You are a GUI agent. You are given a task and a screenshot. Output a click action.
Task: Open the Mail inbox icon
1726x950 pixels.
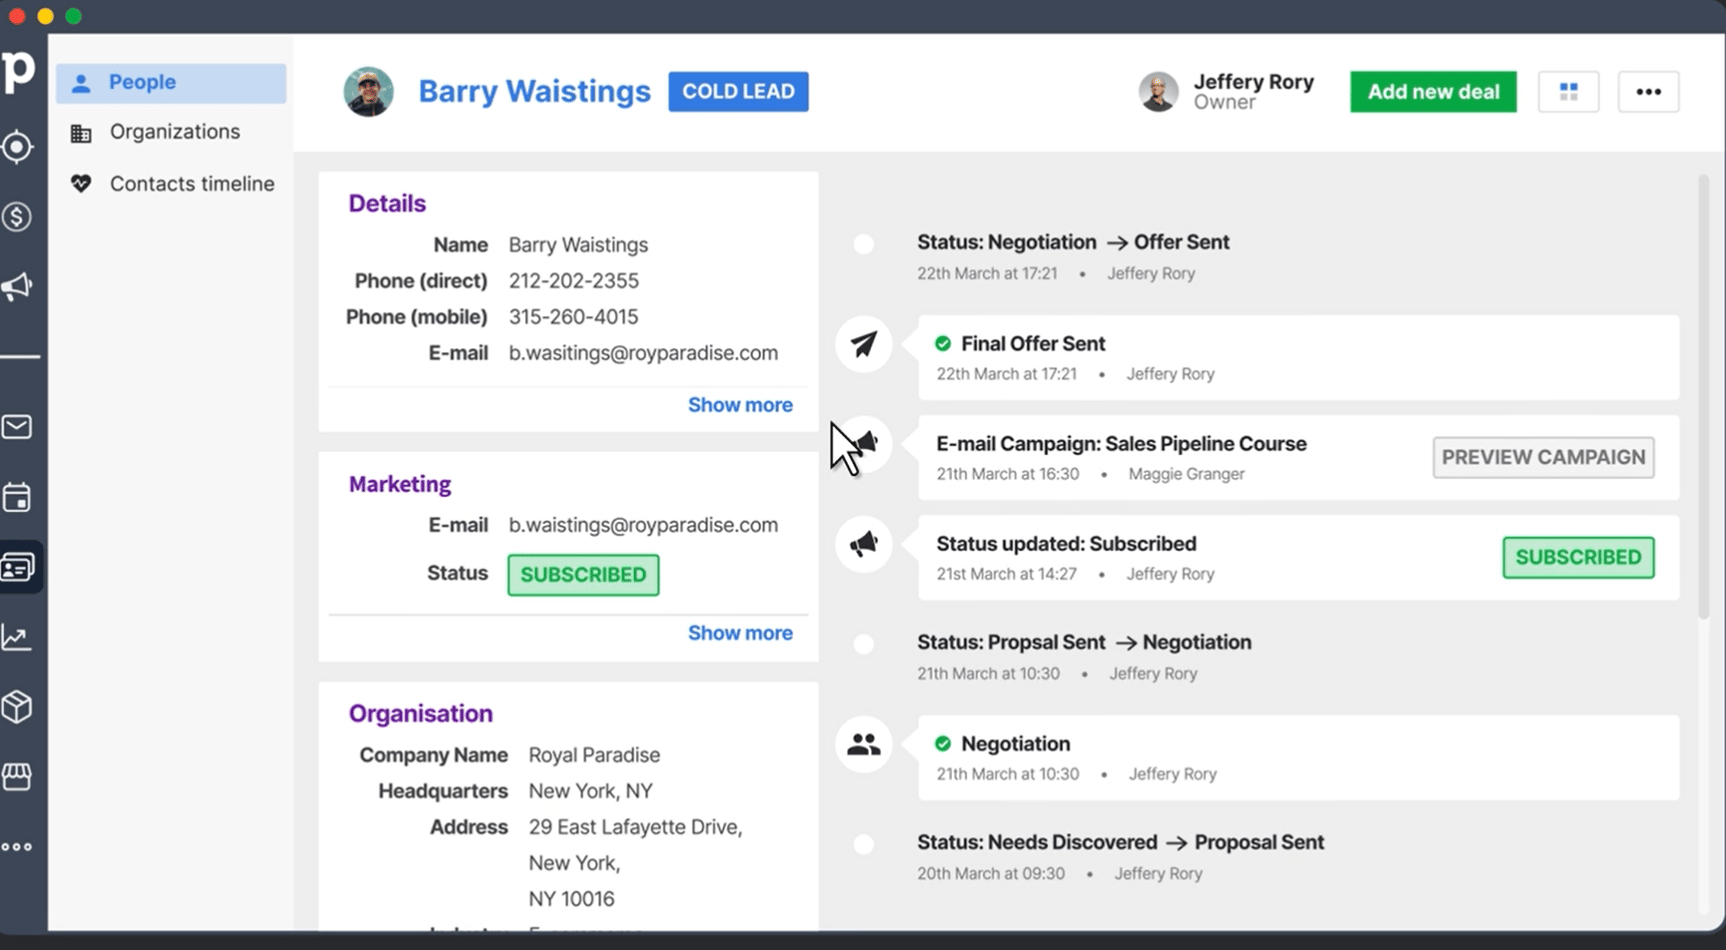tap(18, 426)
